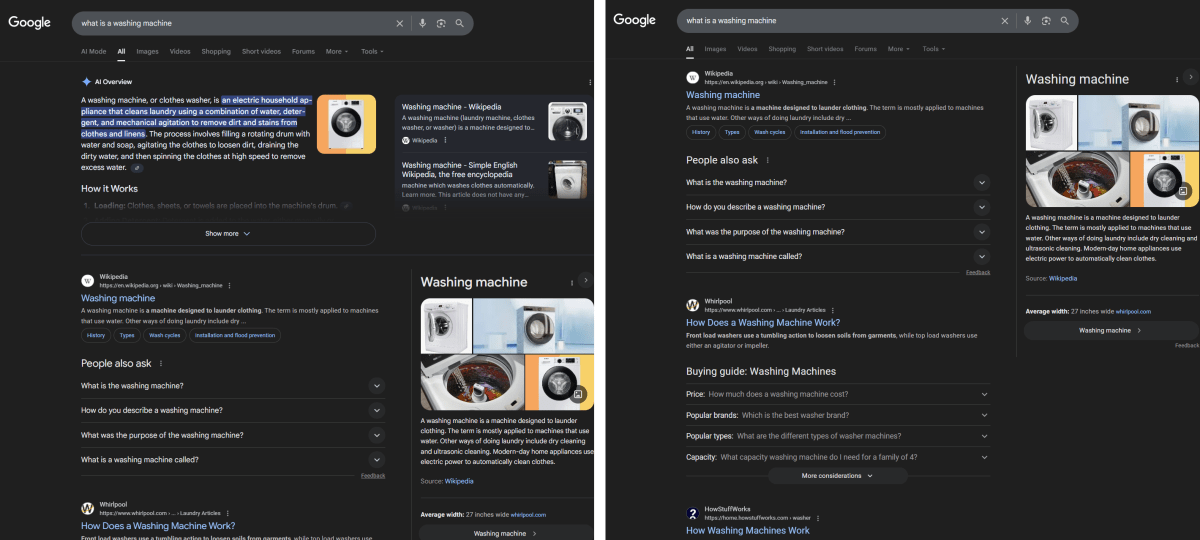Expand the Price row in the Buying guide
Image resolution: width=1200 pixels, height=540 pixels.
click(836, 394)
